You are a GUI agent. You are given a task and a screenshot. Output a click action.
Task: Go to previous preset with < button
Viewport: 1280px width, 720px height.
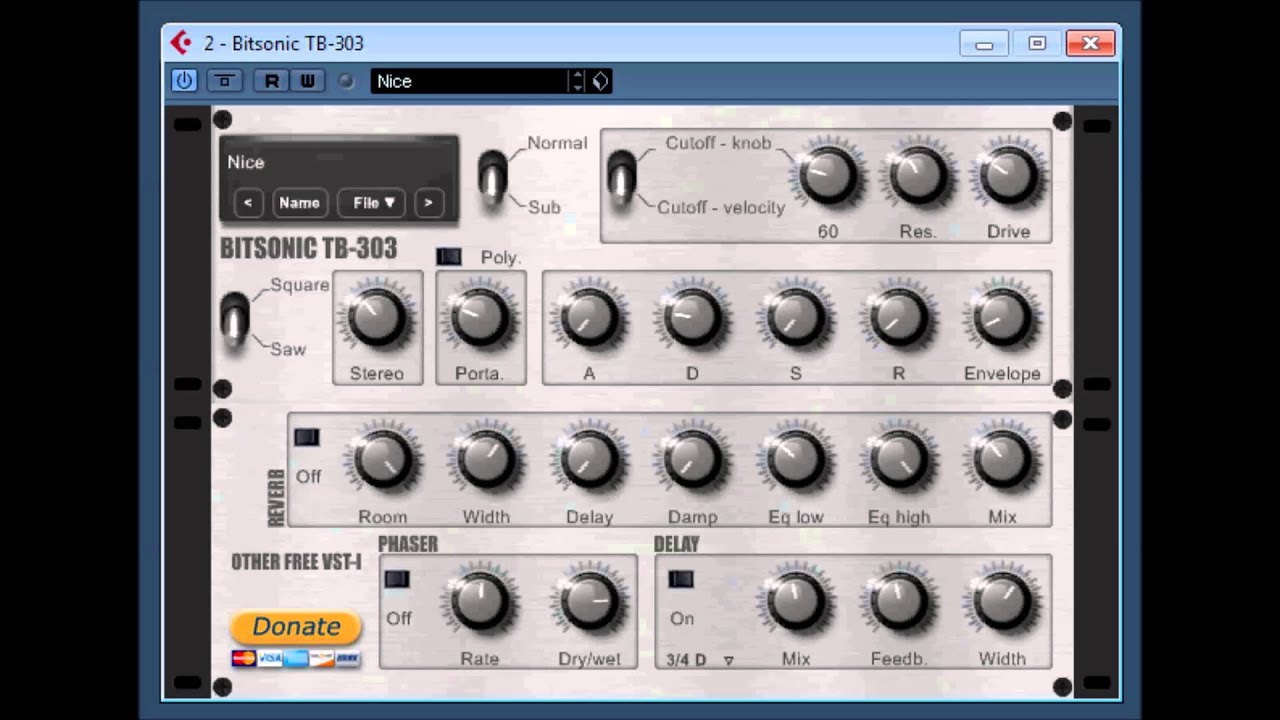click(x=248, y=202)
